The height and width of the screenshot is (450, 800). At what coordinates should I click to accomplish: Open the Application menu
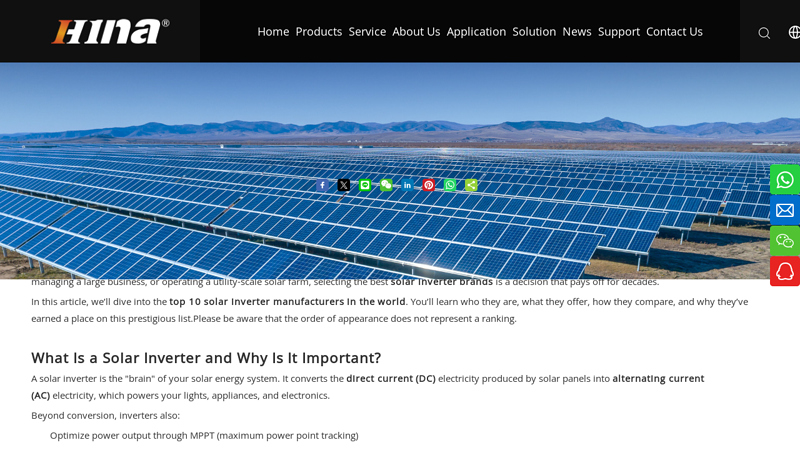477,32
